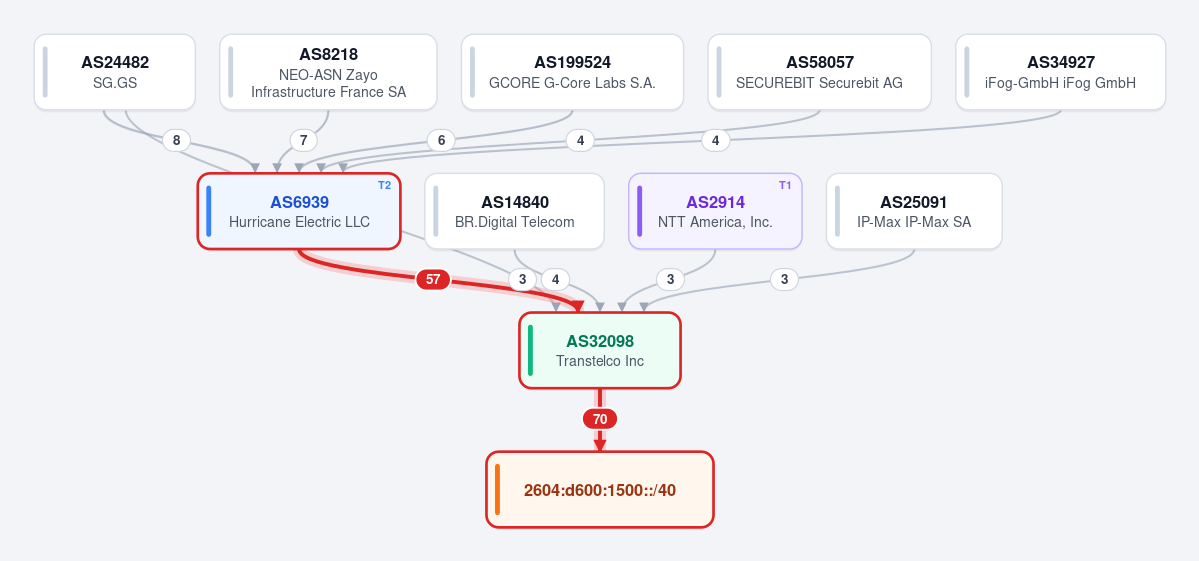Click the AS6939 Hurricane Electric node
1199x561 pixels.
(x=299, y=211)
